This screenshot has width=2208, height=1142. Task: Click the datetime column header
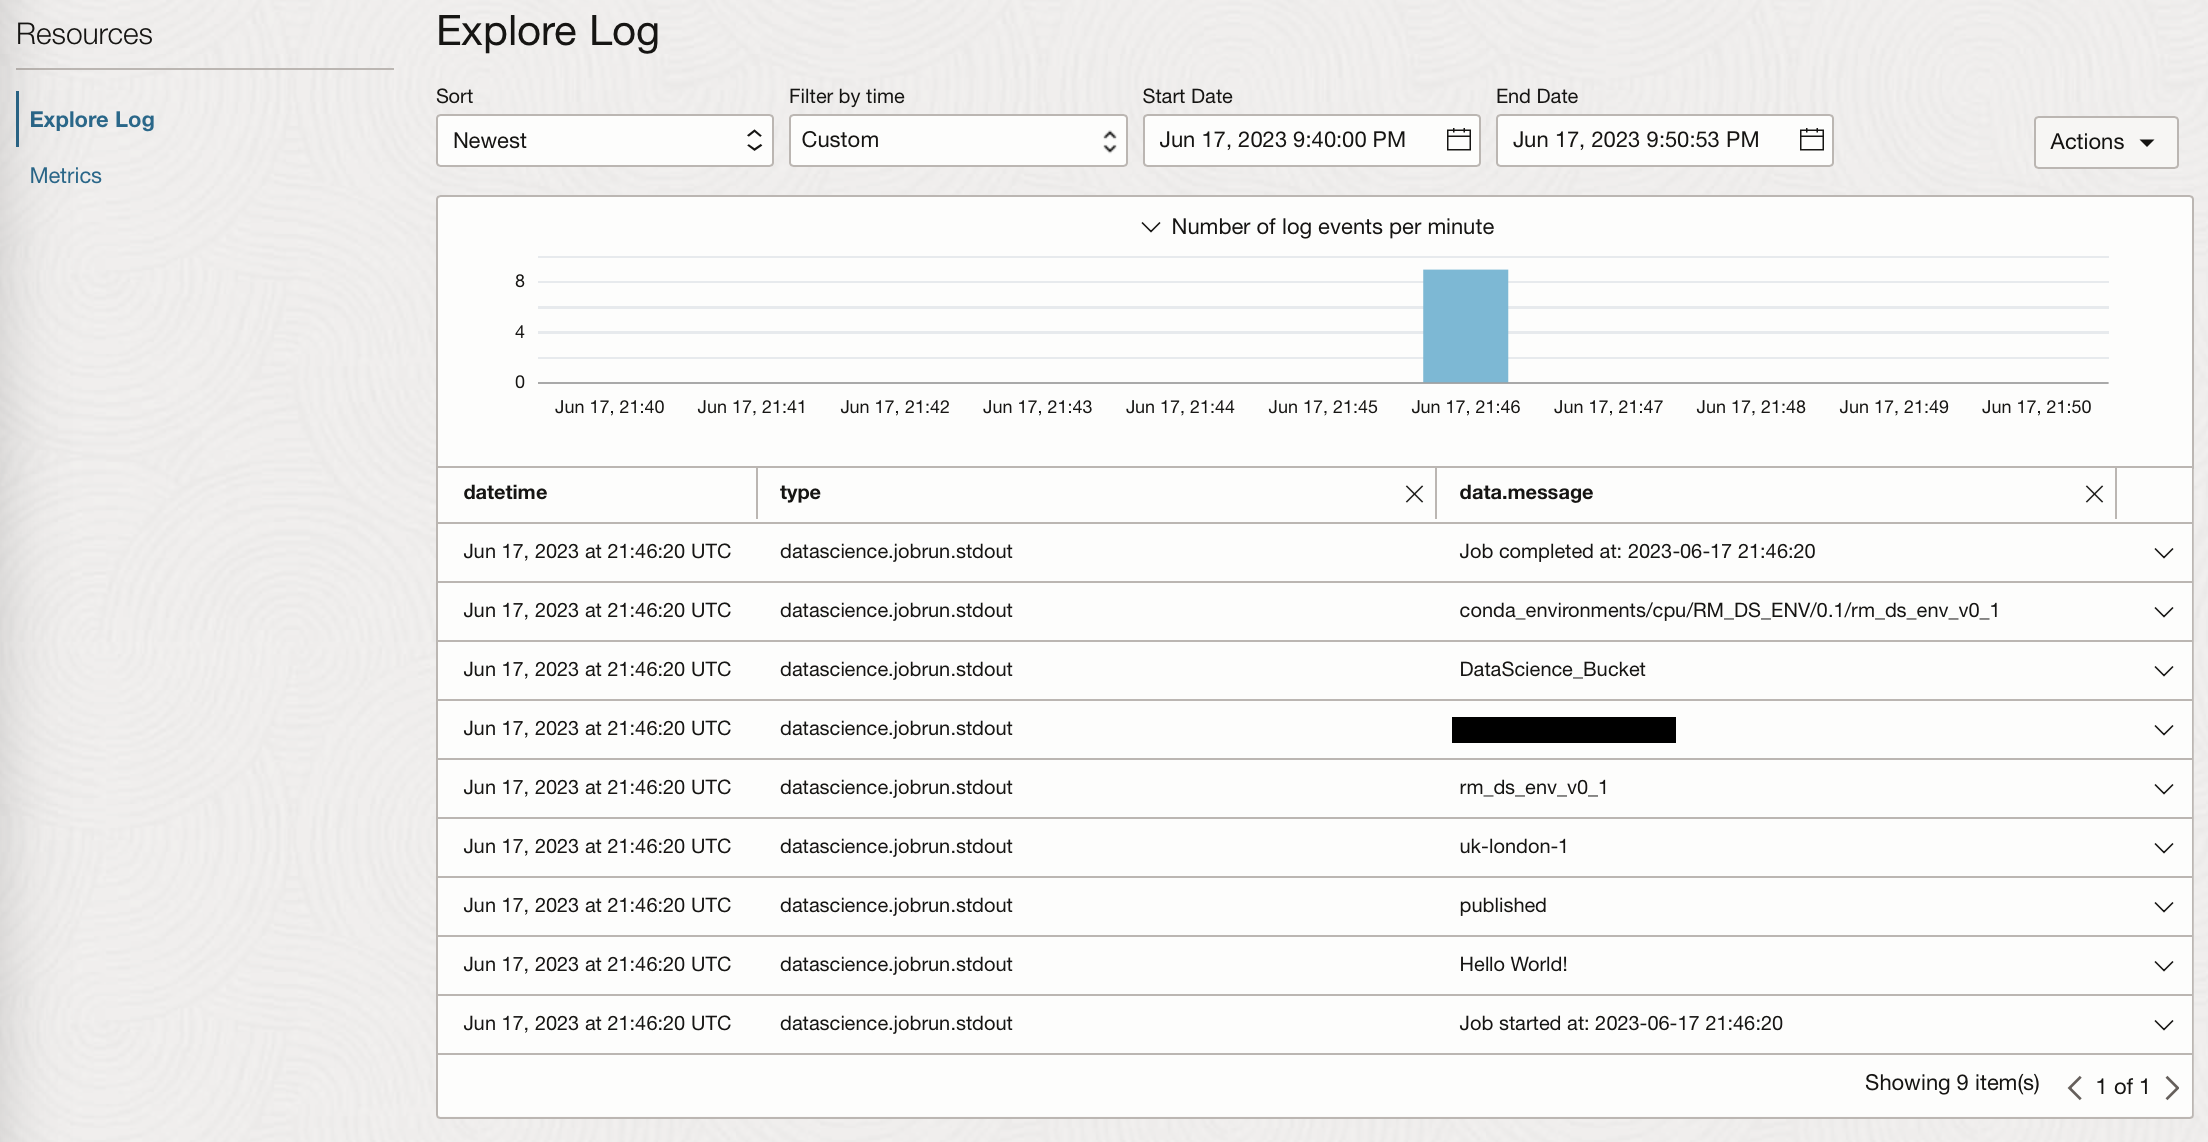[505, 493]
